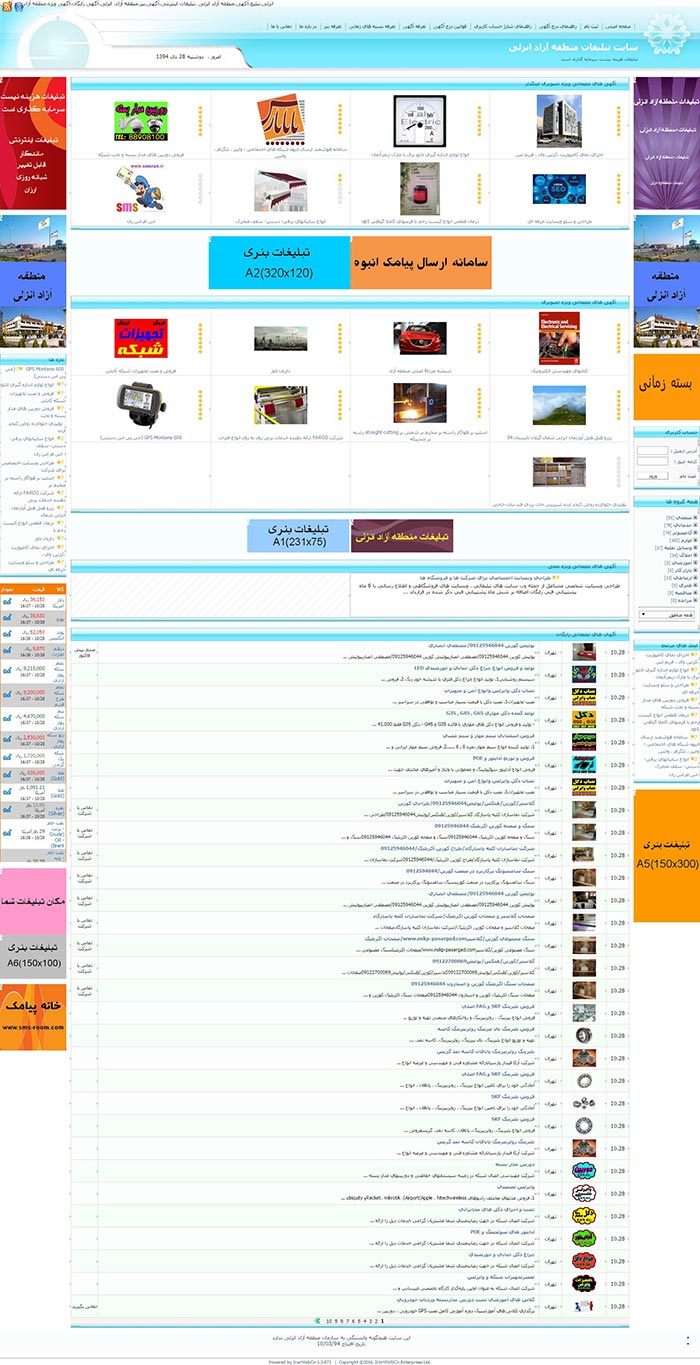Open the flame cutting machine ad thumbnail
Image resolution: width=700 pixels, height=1365 pixels.
419,405
